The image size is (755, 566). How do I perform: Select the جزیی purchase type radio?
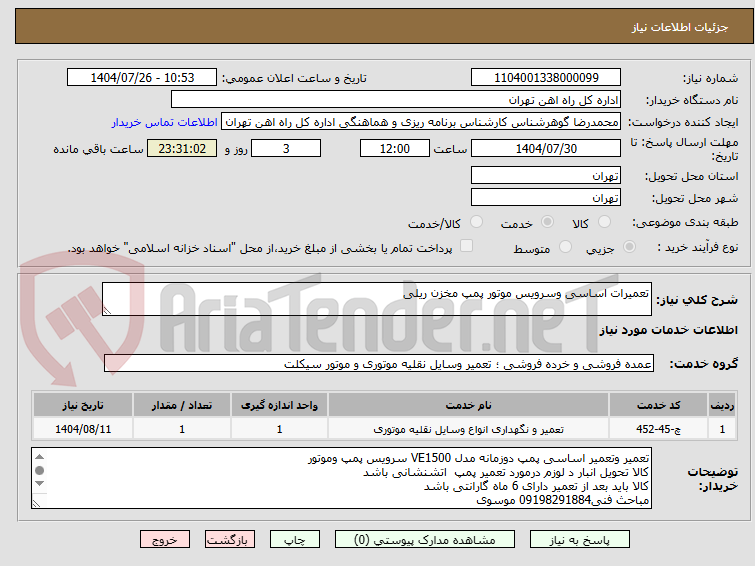pos(629,247)
